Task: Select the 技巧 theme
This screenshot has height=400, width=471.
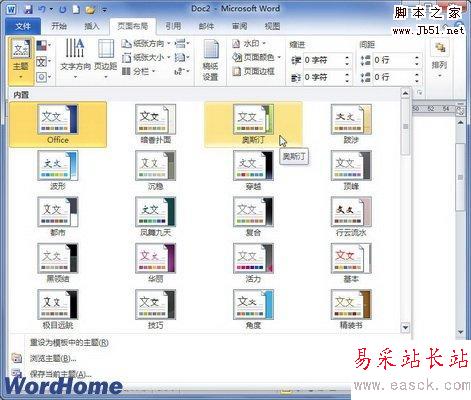Action: tap(155, 309)
